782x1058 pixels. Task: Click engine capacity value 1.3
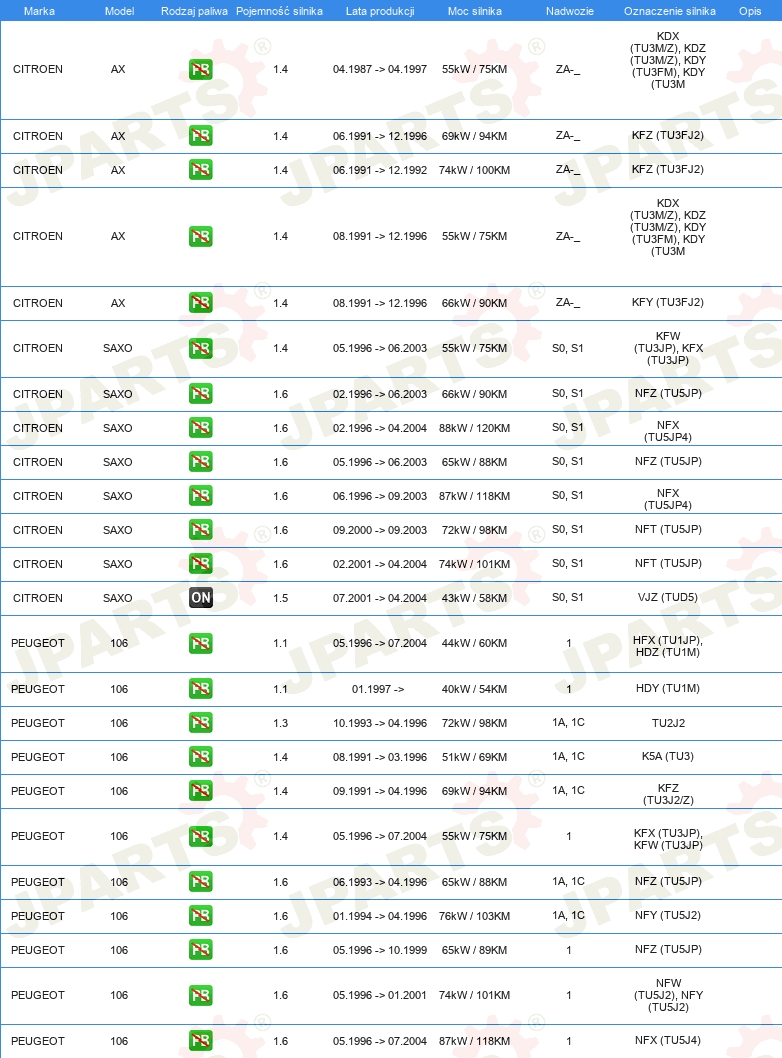click(x=281, y=723)
